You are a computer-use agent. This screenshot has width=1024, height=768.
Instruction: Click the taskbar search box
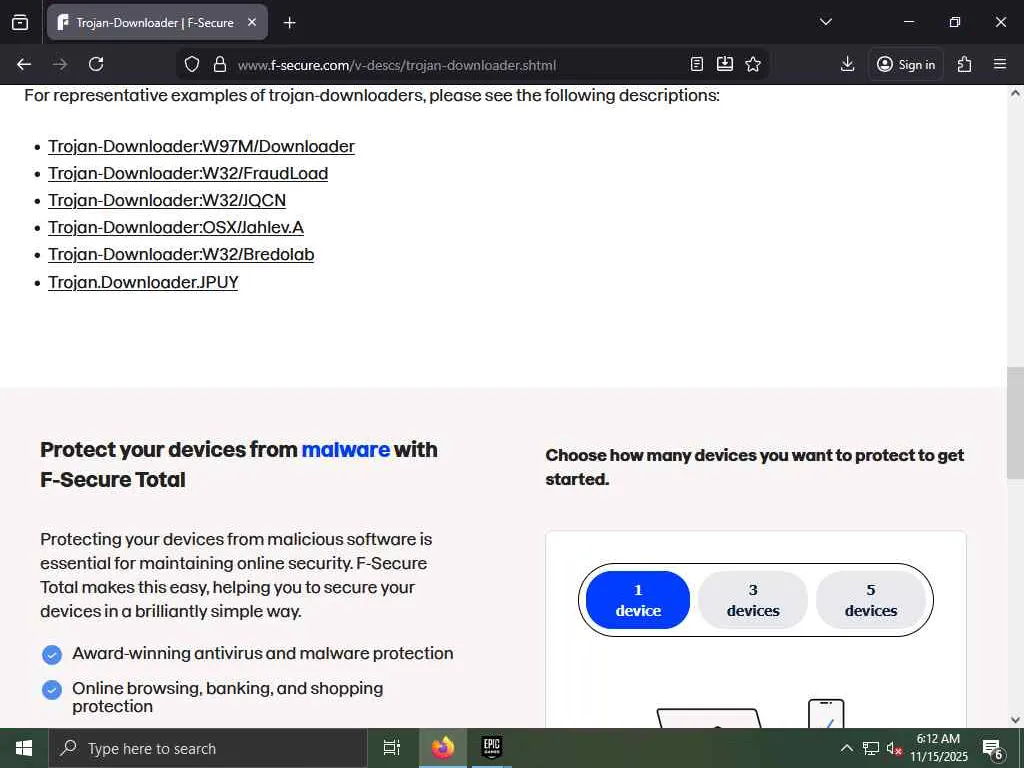[x=208, y=748]
